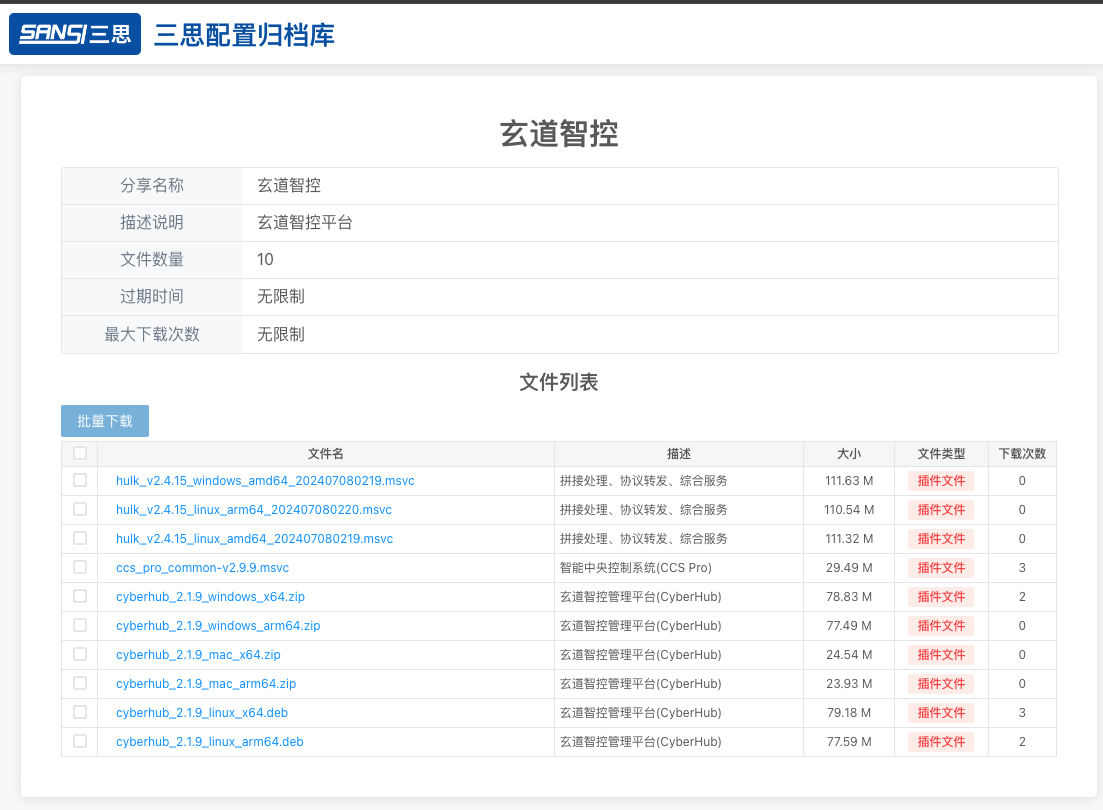Download cyberhub_2.1.9_mac_arm64.zip link

[x=206, y=683]
